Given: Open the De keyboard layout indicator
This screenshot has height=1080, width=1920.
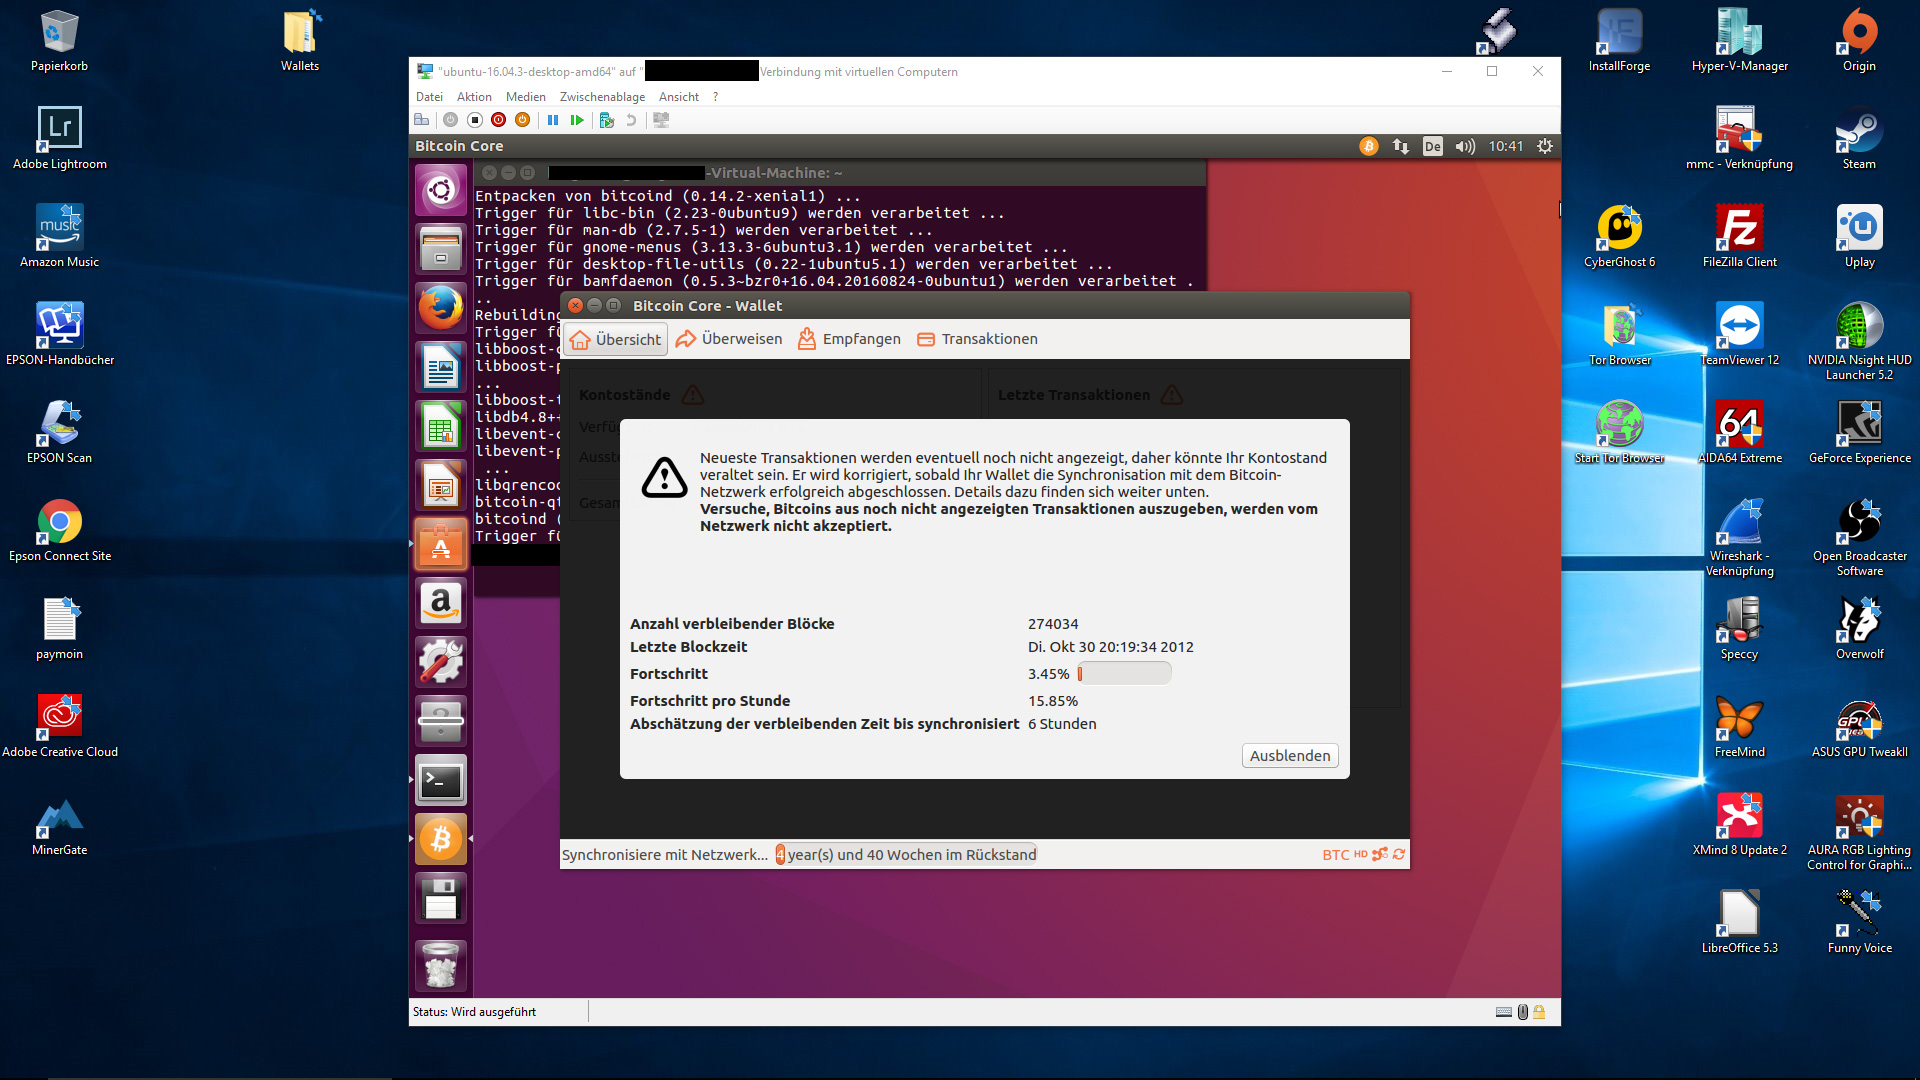Looking at the screenshot, I should pos(1432,146).
